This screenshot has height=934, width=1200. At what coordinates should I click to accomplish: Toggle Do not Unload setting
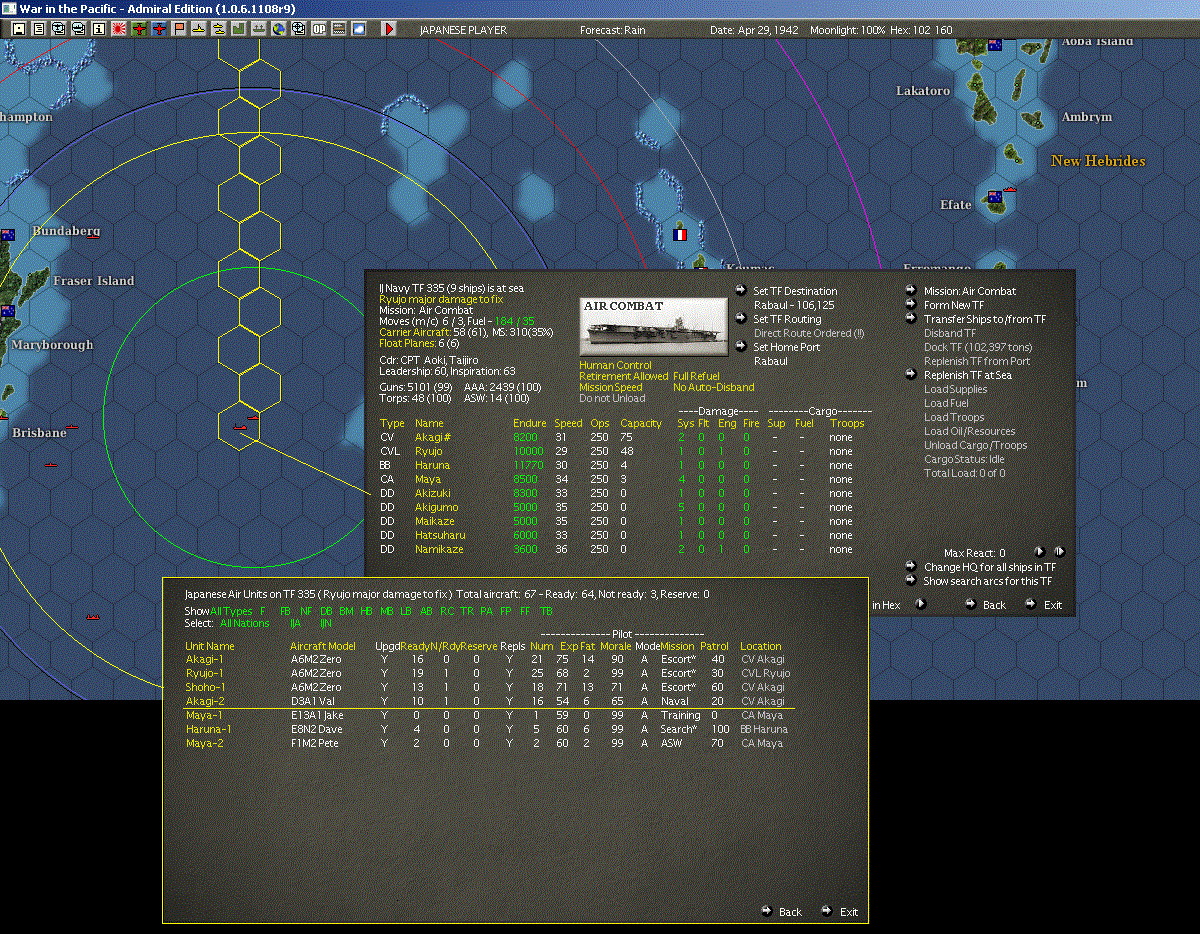tap(612, 398)
